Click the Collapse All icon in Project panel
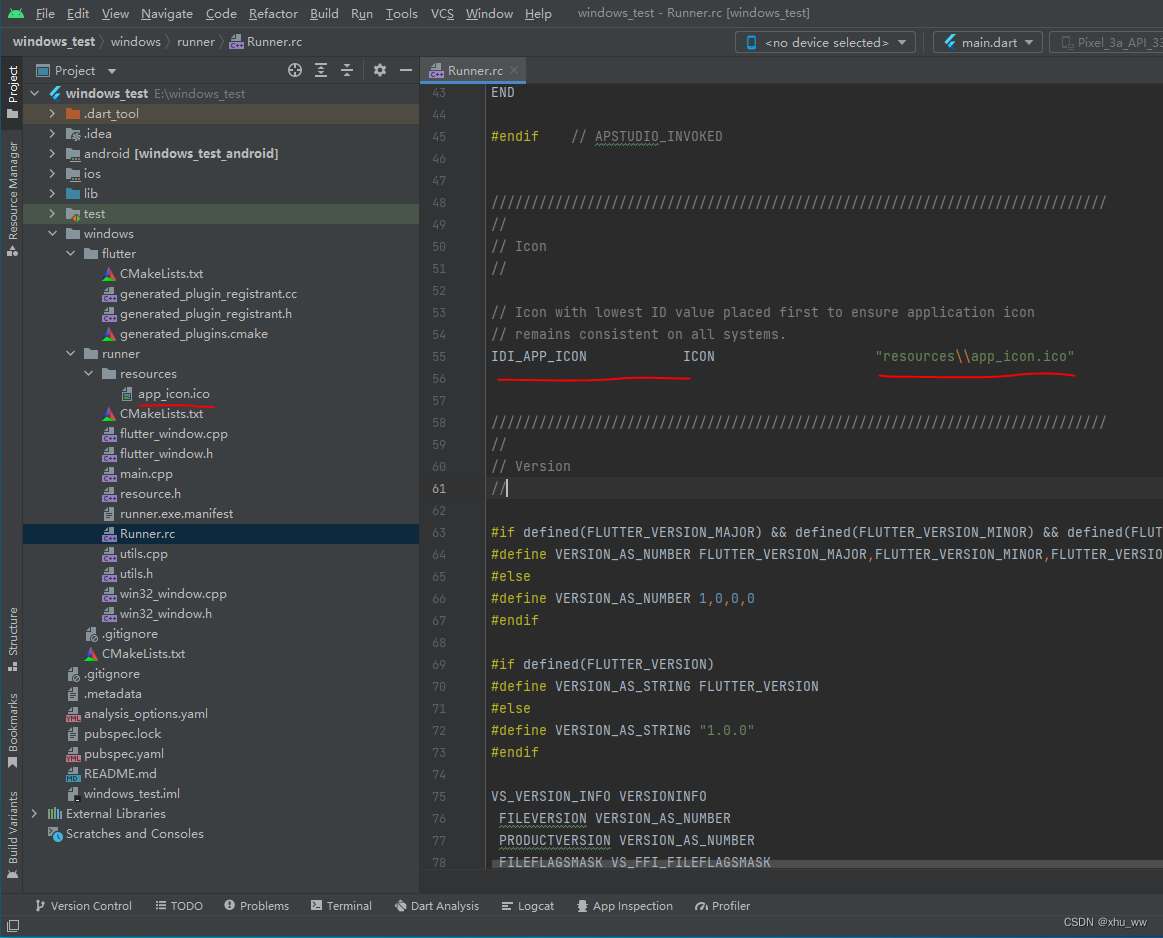The height and width of the screenshot is (938, 1163). click(347, 70)
